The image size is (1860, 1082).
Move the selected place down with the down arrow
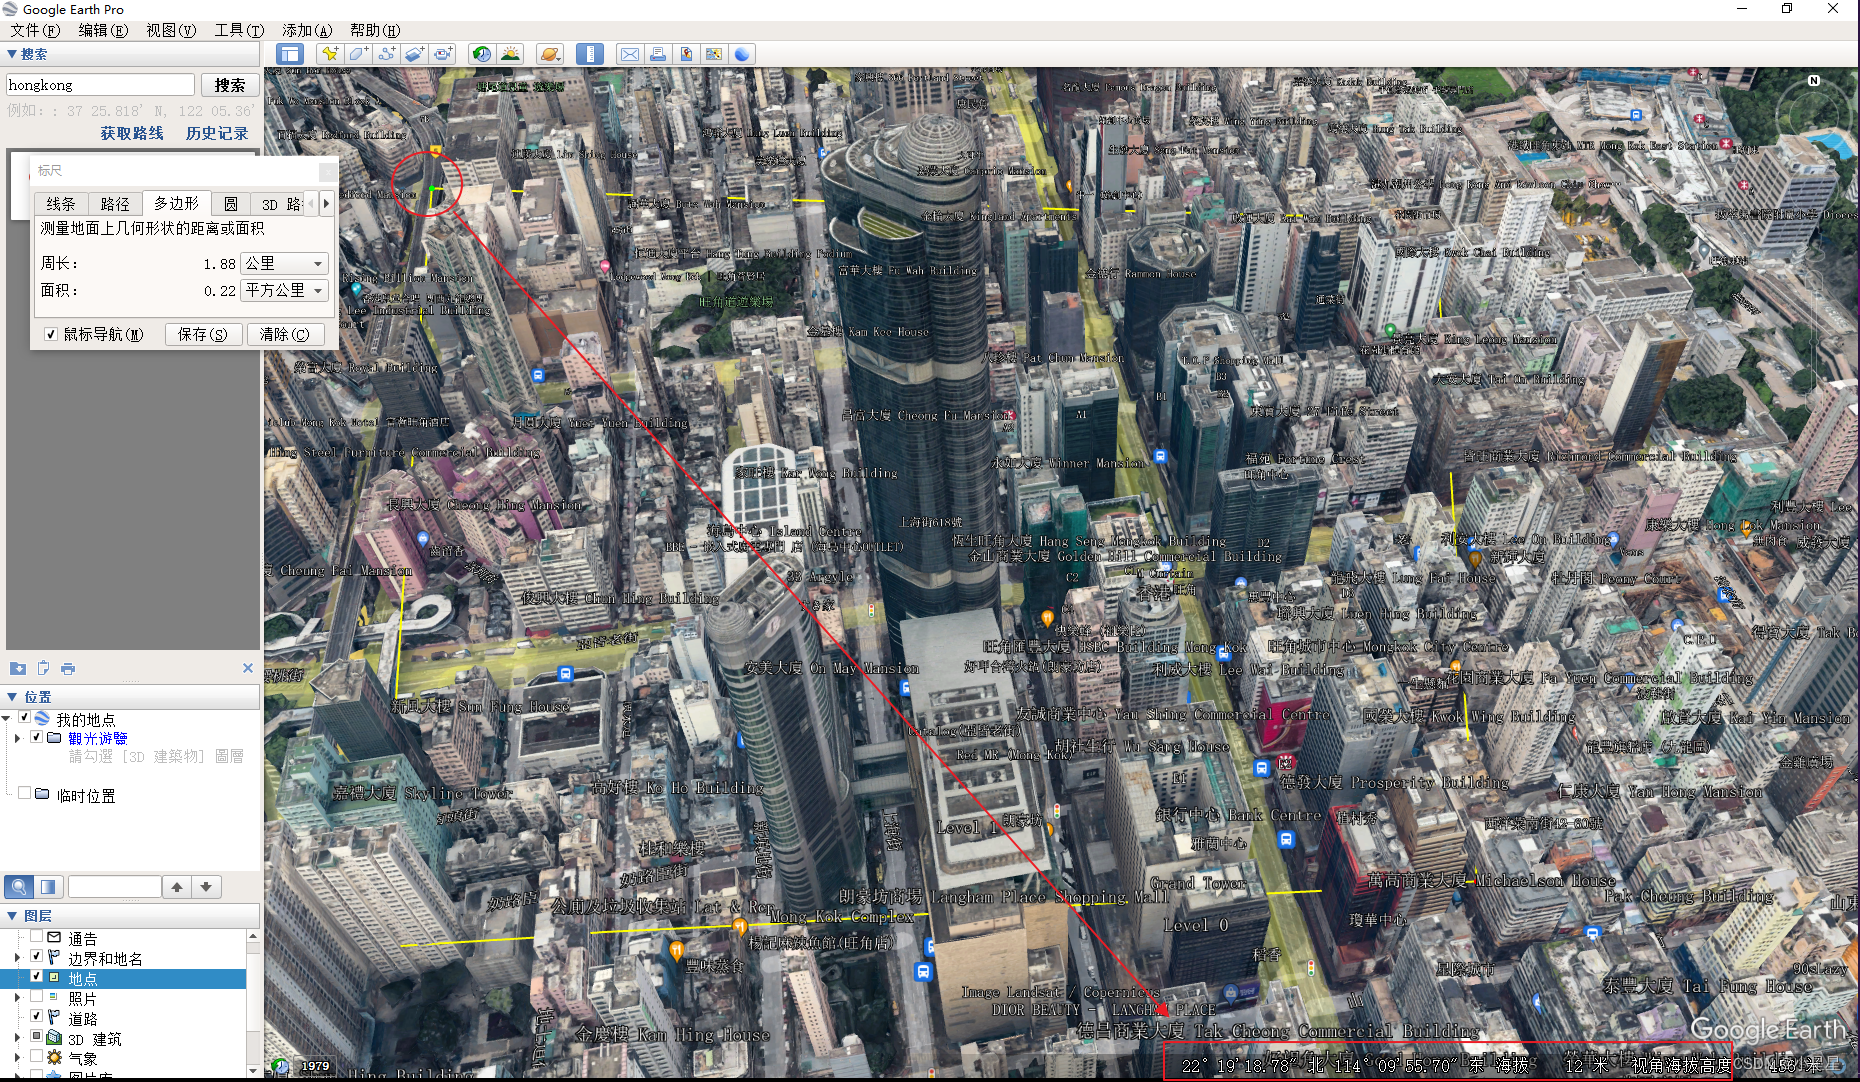pyautogui.click(x=206, y=886)
